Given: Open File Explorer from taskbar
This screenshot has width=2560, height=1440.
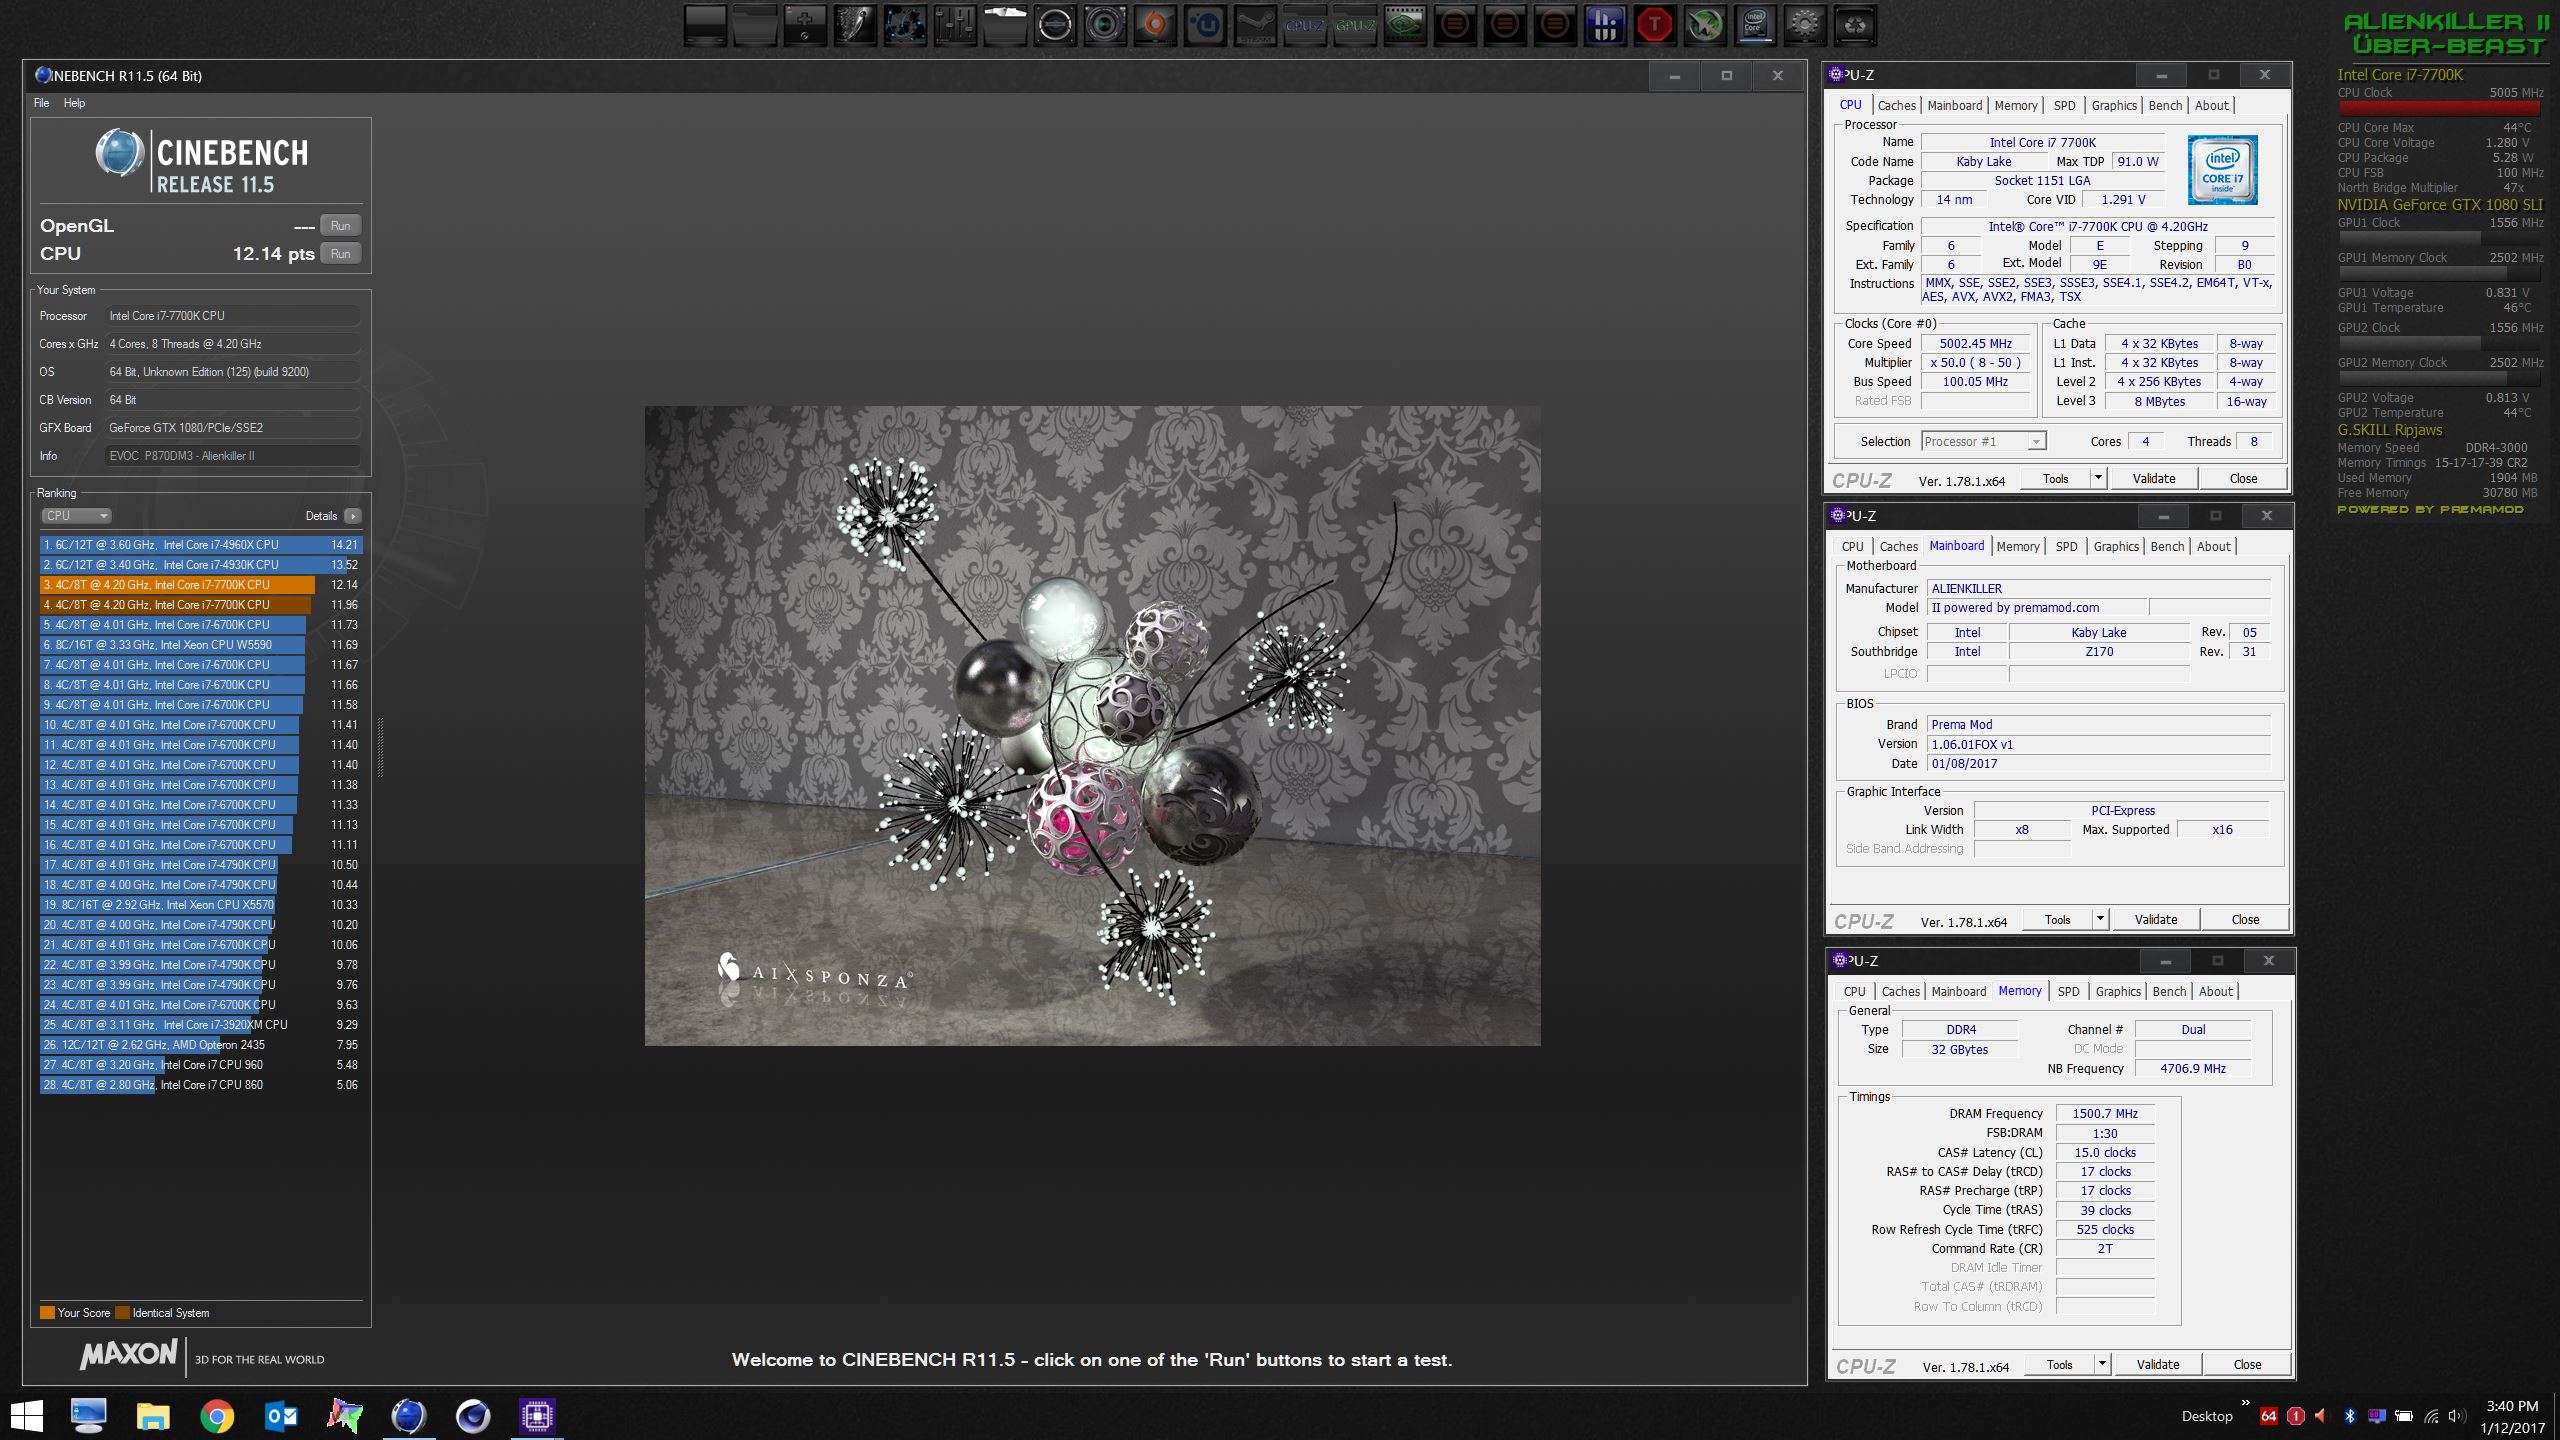Looking at the screenshot, I should [153, 1416].
